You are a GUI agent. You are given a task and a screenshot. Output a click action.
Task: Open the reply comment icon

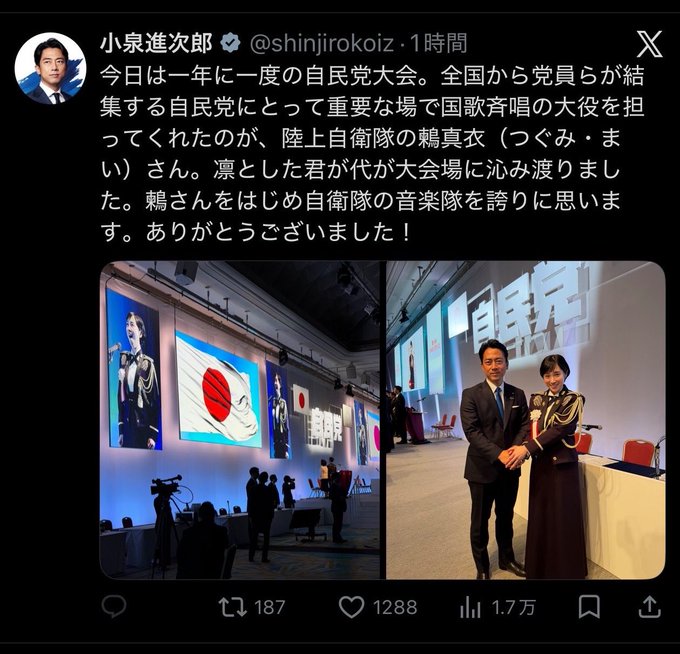coord(114,607)
